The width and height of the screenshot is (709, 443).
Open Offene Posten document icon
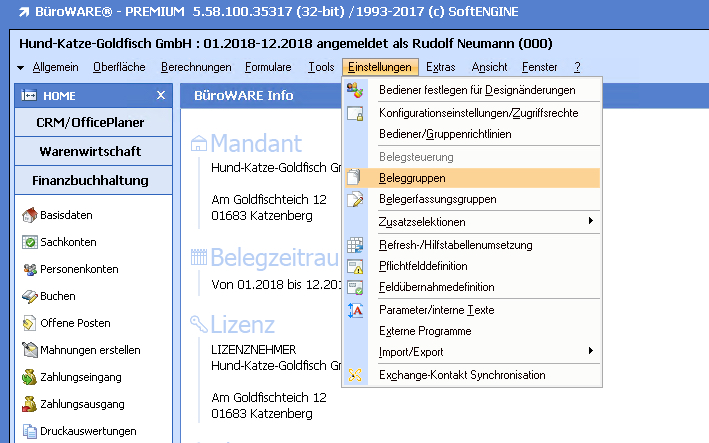pyautogui.click(x=29, y=323)
